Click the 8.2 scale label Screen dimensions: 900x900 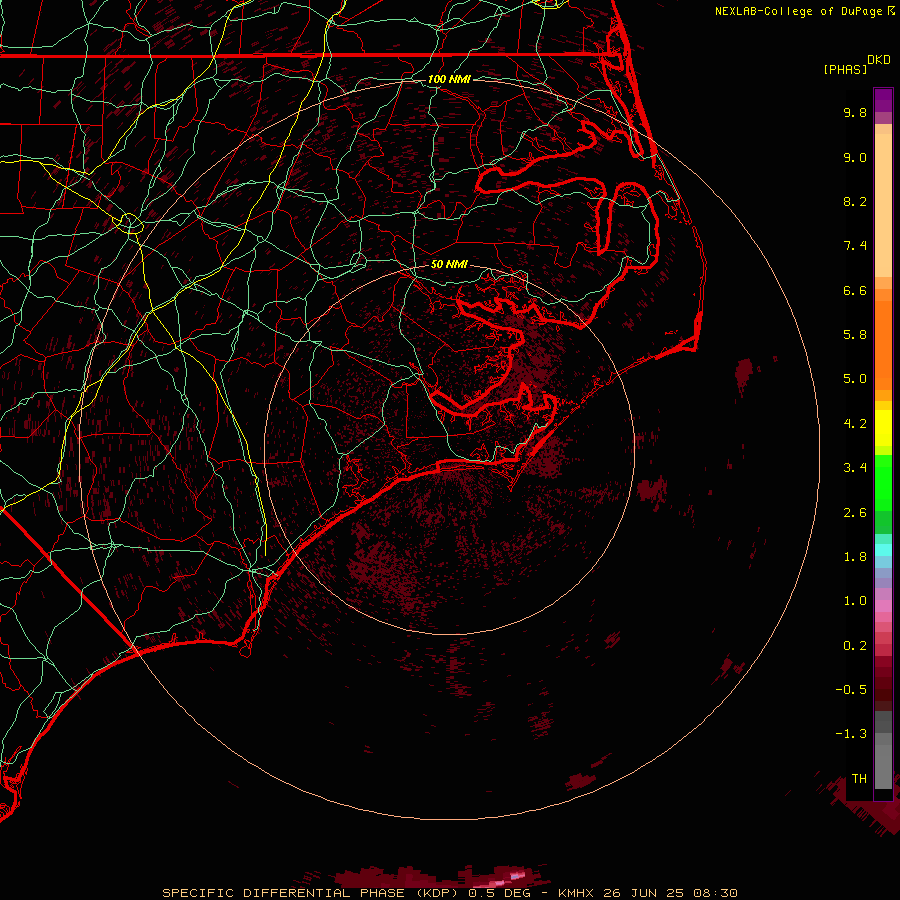[855, 201]
